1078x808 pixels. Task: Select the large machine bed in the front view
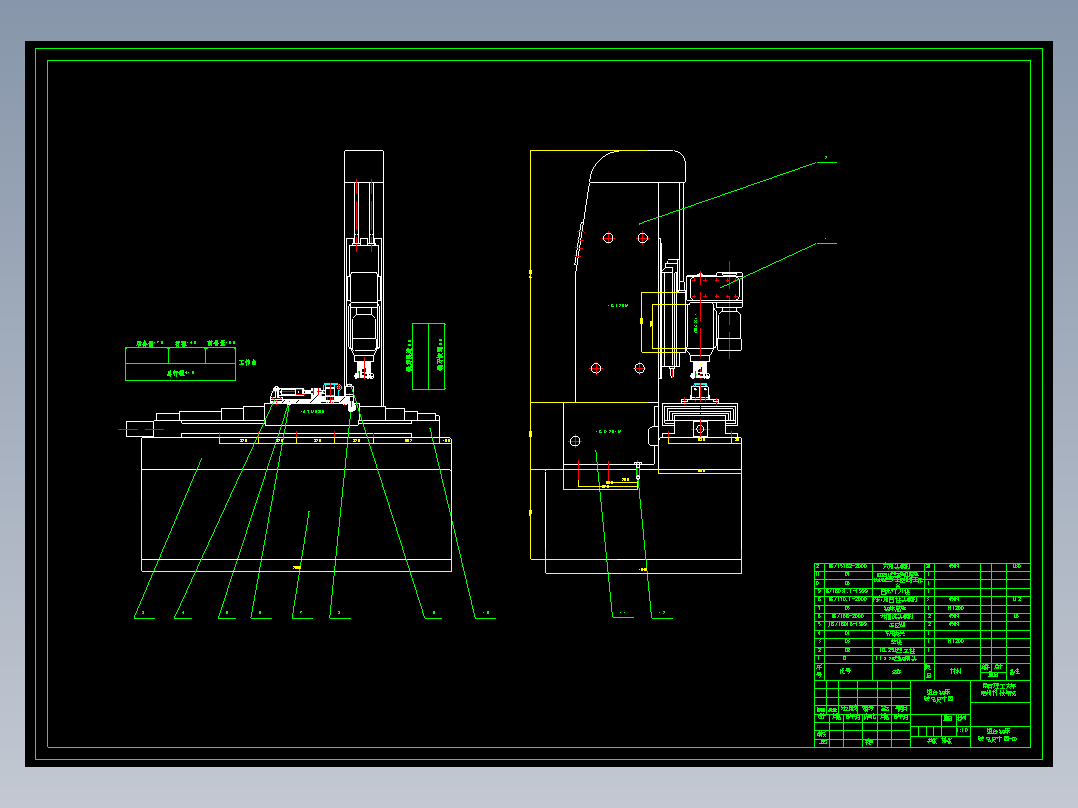click(x=296, y=504)
